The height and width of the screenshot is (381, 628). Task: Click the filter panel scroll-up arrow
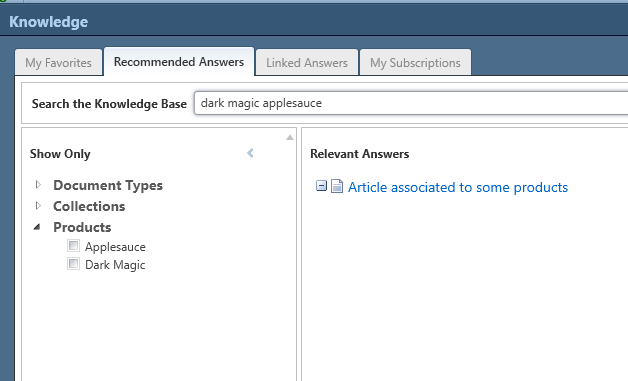coord(290,137)
